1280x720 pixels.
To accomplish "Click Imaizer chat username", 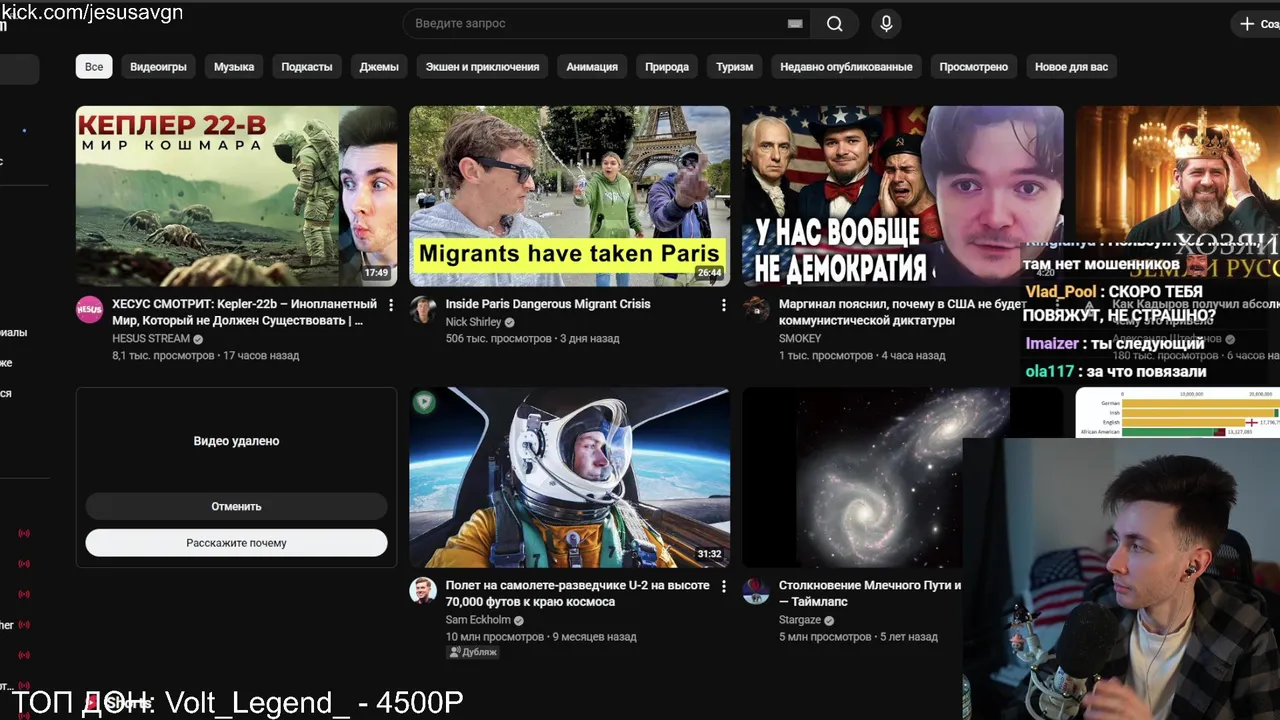I will click(x=1052, y=343).
